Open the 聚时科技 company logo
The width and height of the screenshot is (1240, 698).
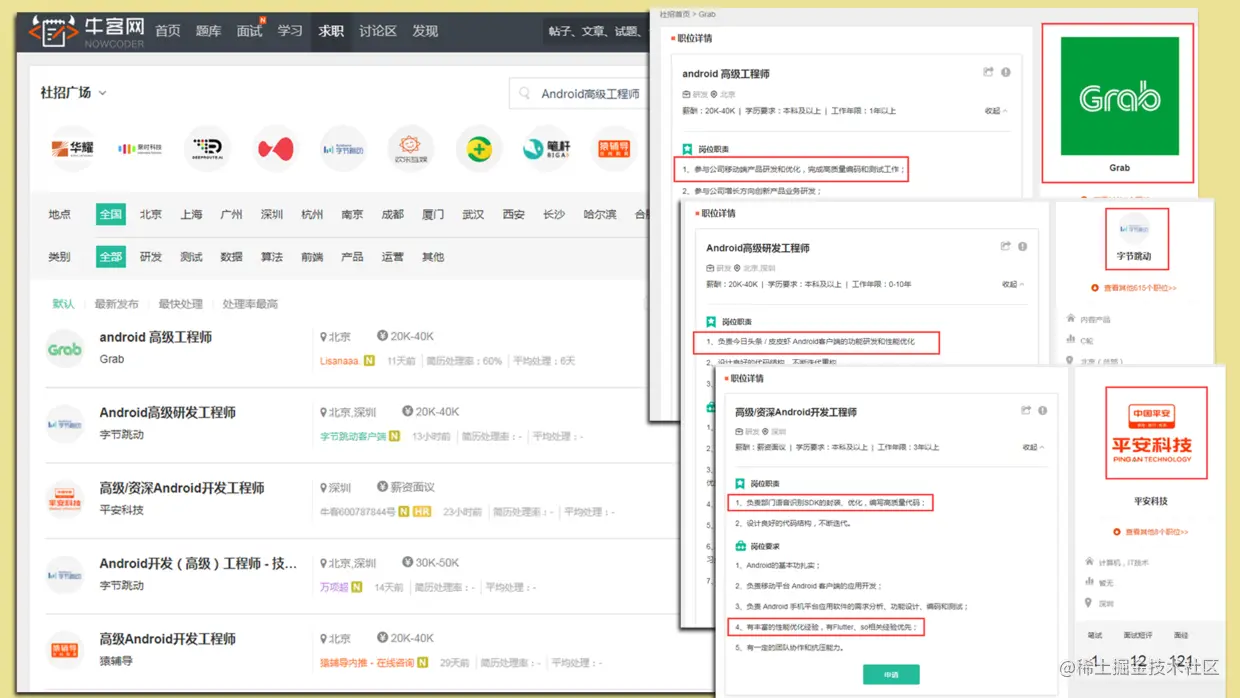[140, 149]
